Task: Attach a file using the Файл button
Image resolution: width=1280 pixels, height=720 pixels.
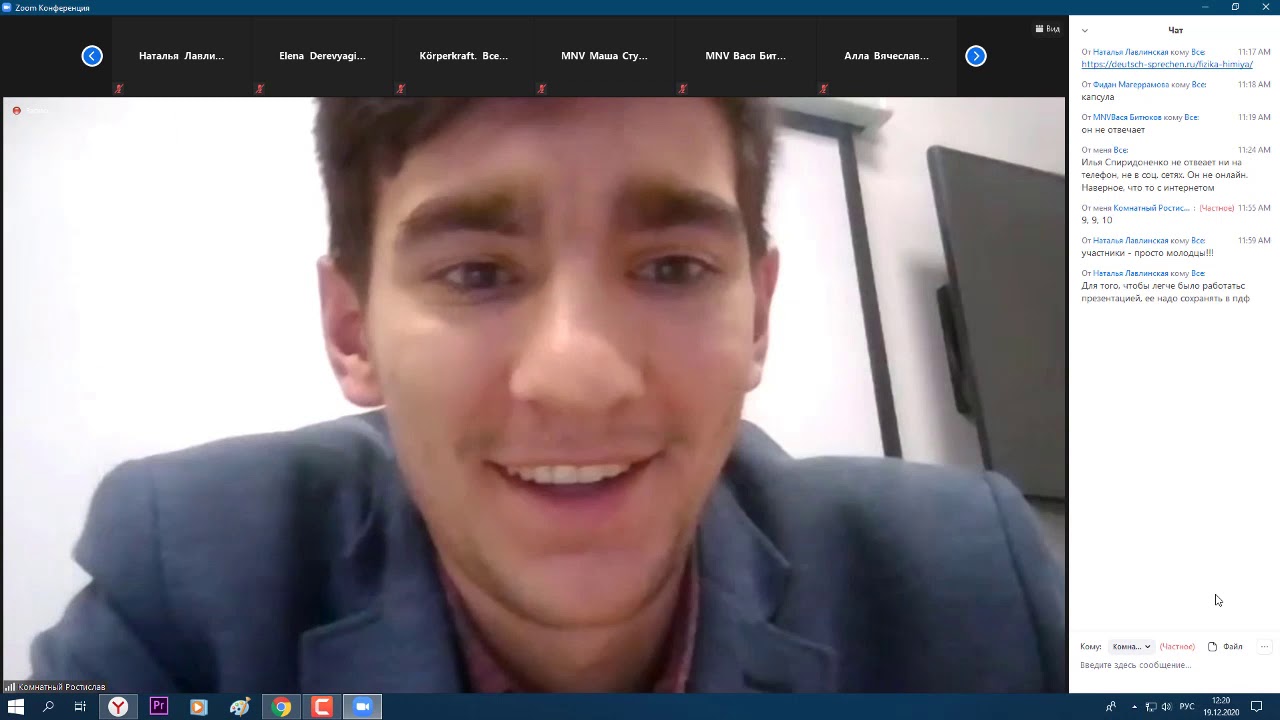Action: point(1225,647)
